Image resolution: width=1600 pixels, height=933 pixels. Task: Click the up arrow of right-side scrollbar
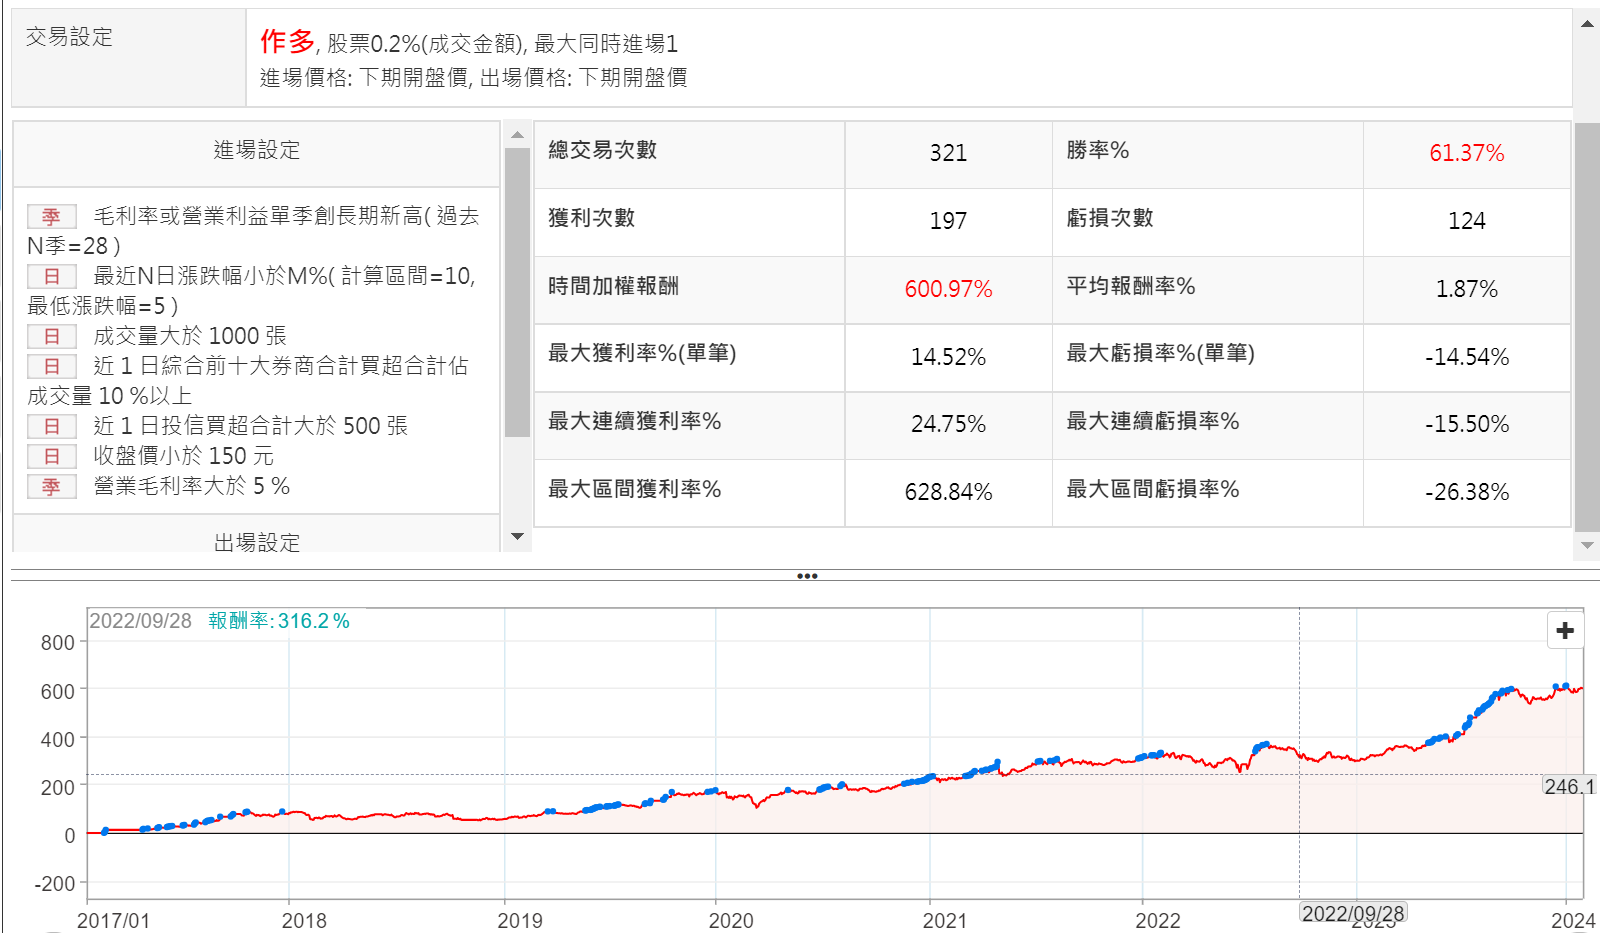pos(1587,24)
